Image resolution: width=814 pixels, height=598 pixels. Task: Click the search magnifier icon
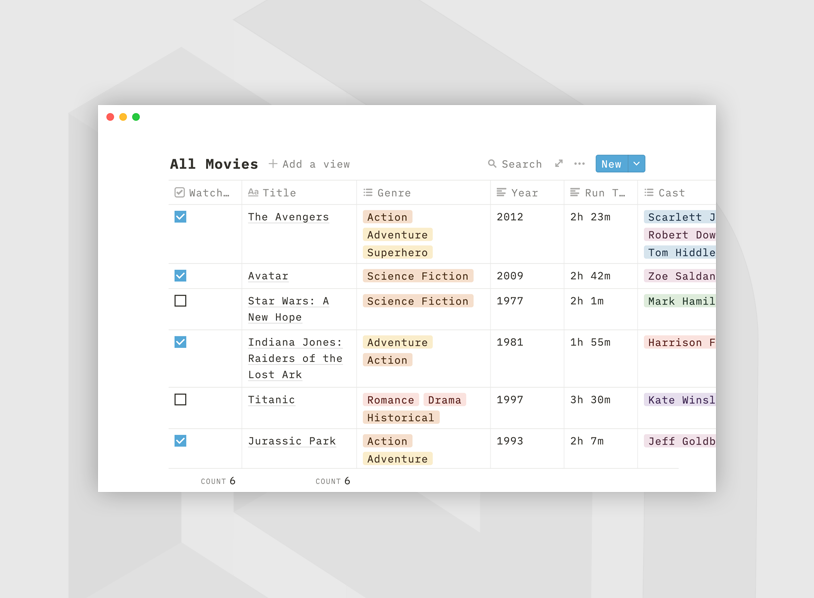492,164
